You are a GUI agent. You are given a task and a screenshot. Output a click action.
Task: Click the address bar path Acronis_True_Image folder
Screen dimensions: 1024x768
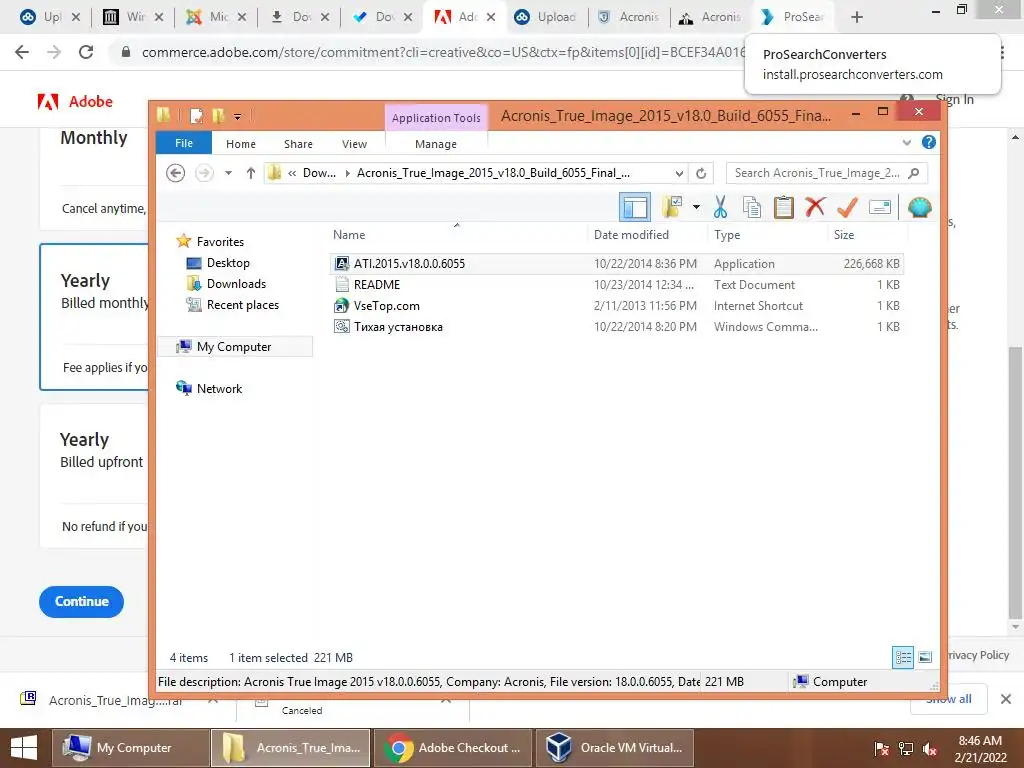coord(493,173)
